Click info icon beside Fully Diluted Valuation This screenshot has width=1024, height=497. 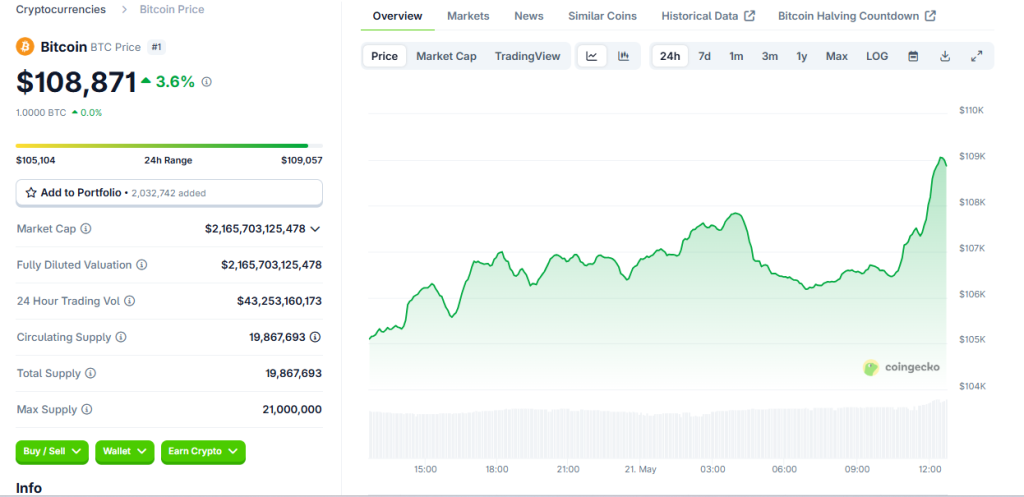[142, 265]
